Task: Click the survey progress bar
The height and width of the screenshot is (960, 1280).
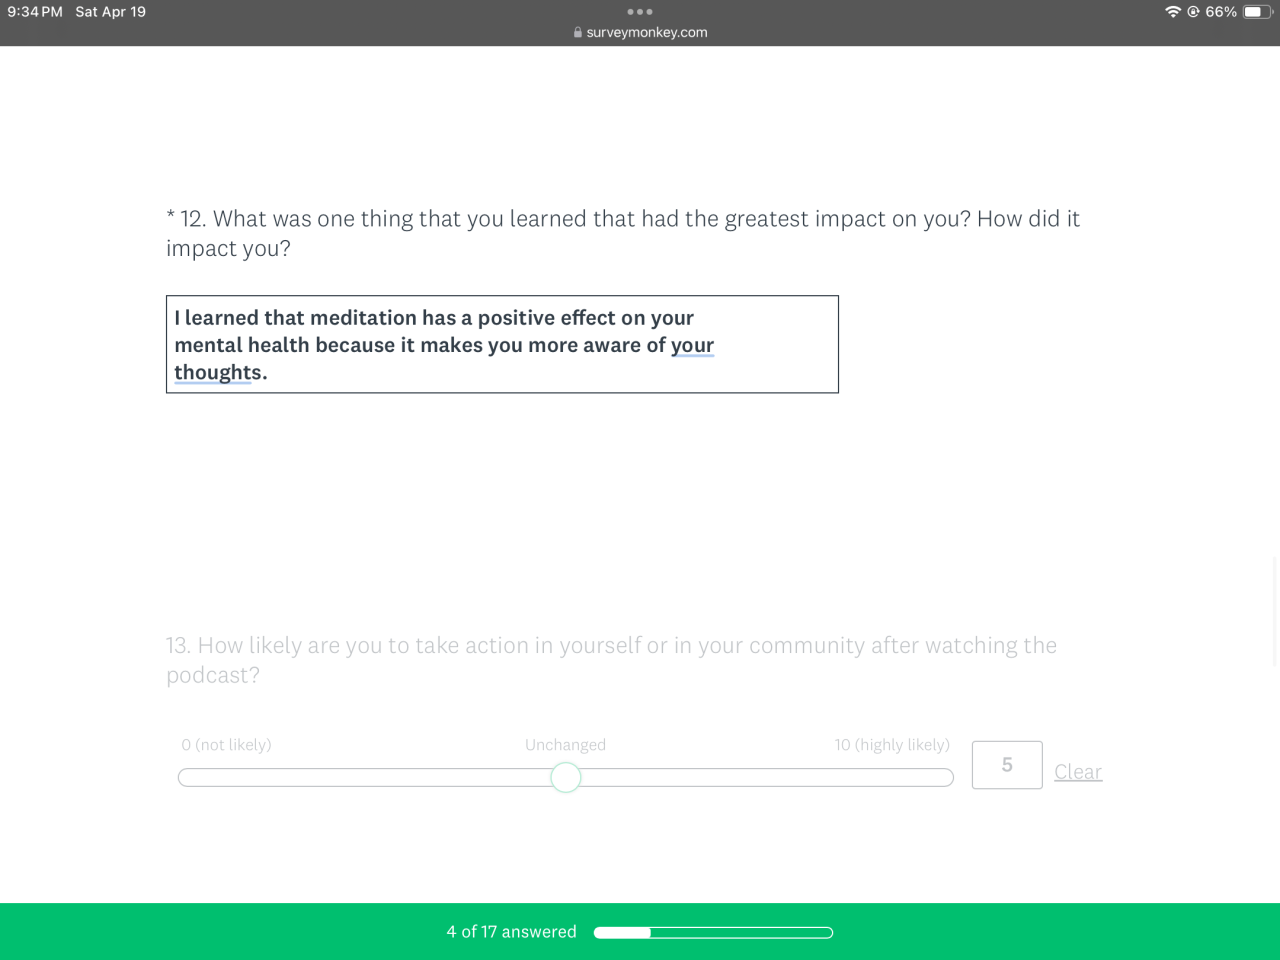Action: point(713,933)
